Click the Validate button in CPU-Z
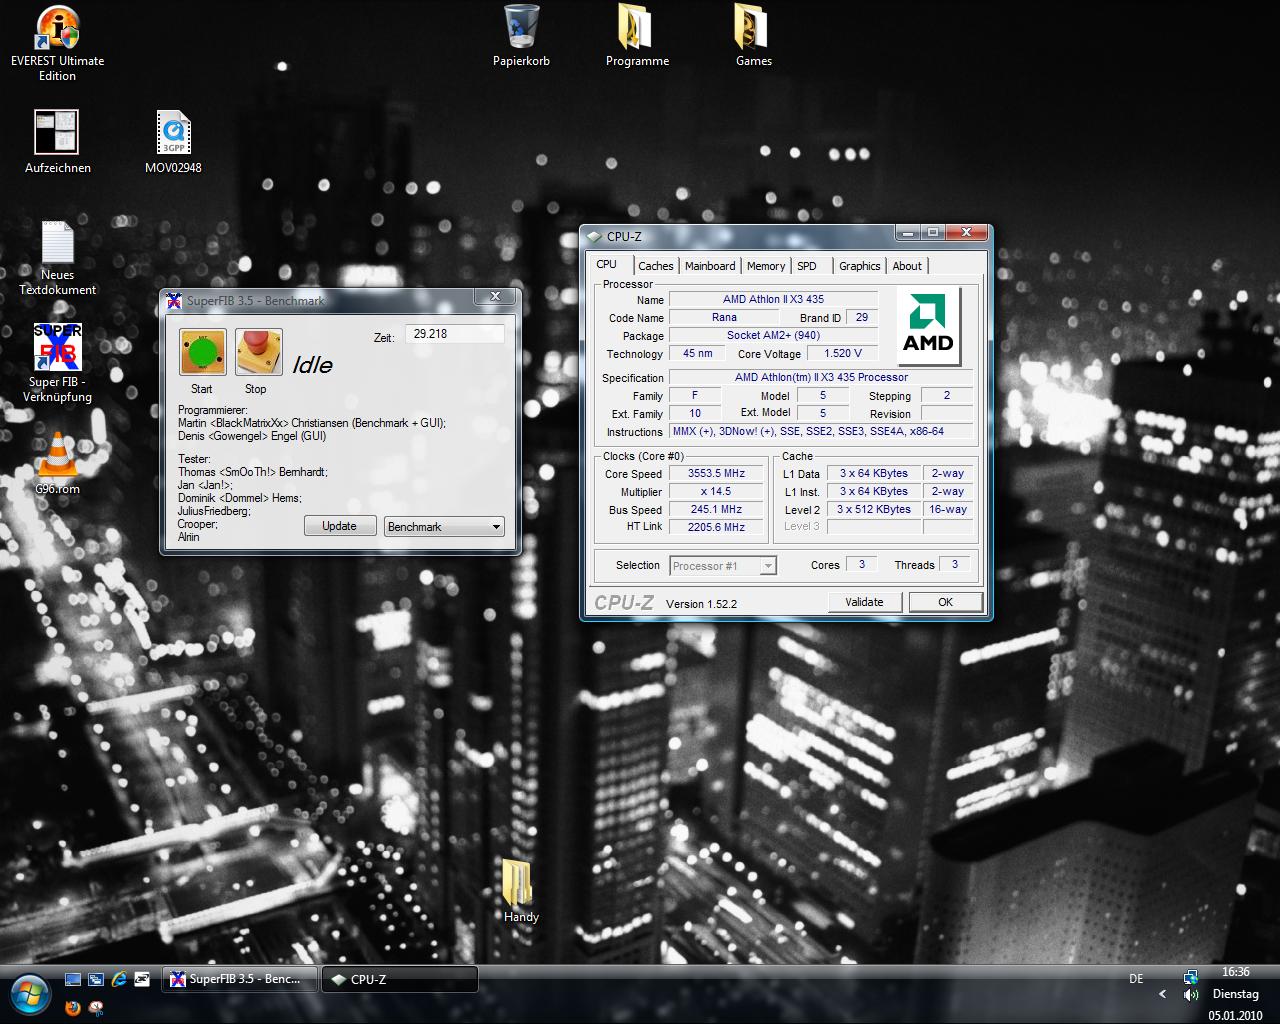 (x=864, y=602)
